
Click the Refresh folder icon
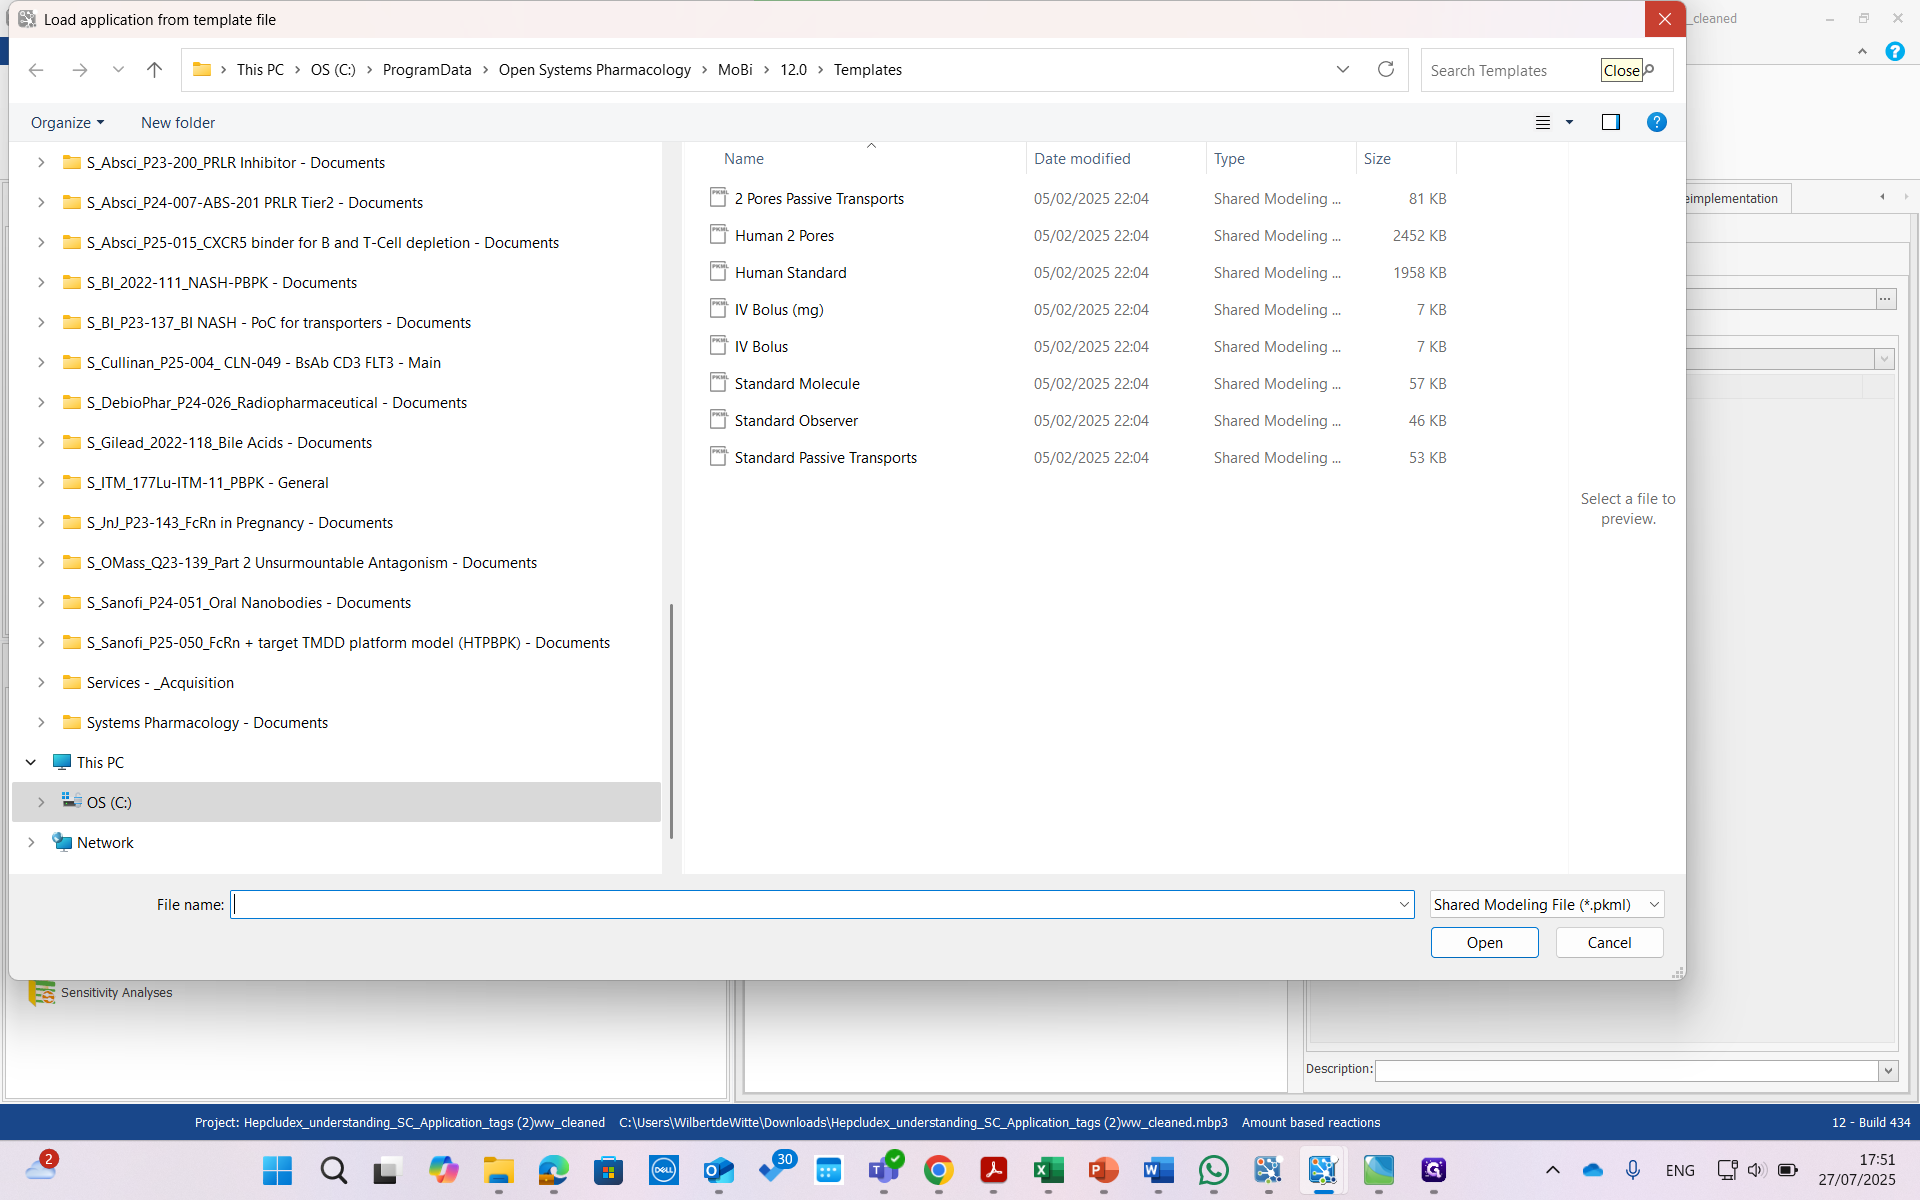point(1385,70)
